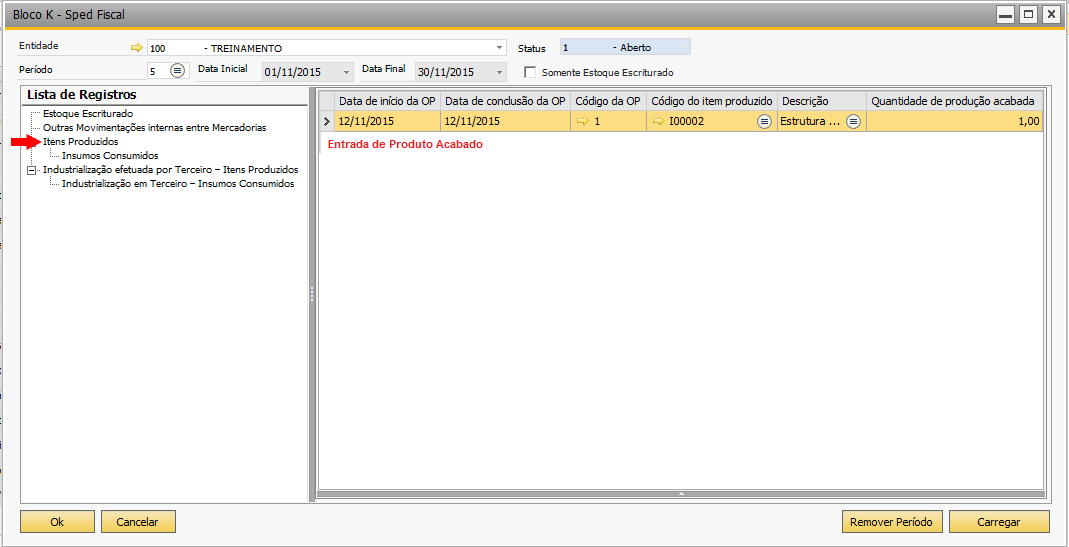The image size is (1069, 547).
Task: Open the Descrição cell chooser icon
Action: (853, 121)
